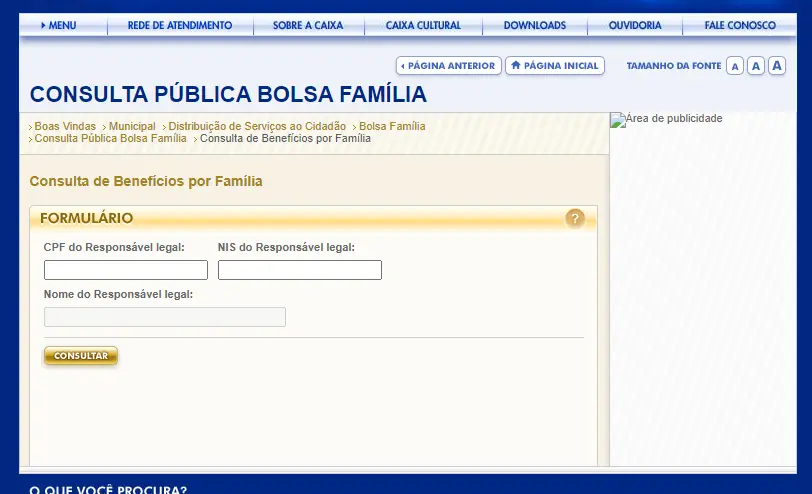The width and height of the screenshot is (812, 494).
Task: Open the Downloads menu
Action: pos(534,25)
